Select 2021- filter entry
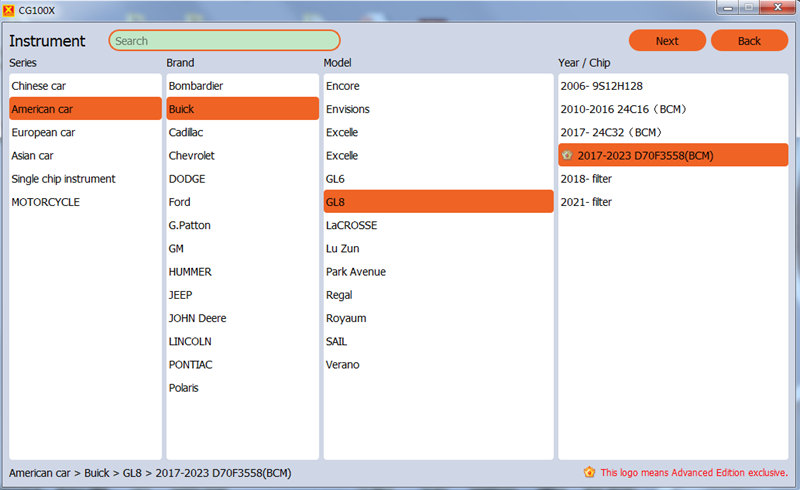The image size is (800, 490). pos(586,202)
